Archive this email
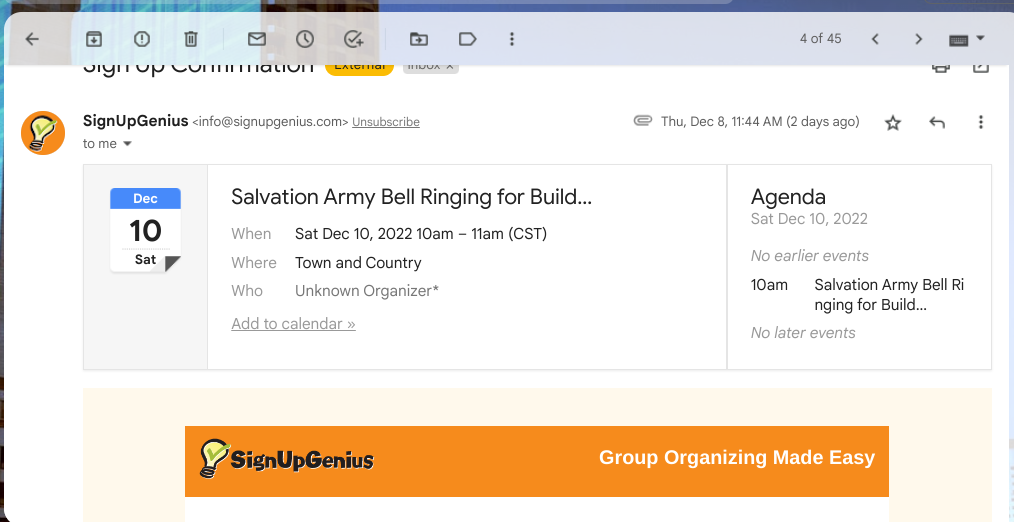Image resolution: width=1014 pixels, height=522 pixels. [93, 39]
